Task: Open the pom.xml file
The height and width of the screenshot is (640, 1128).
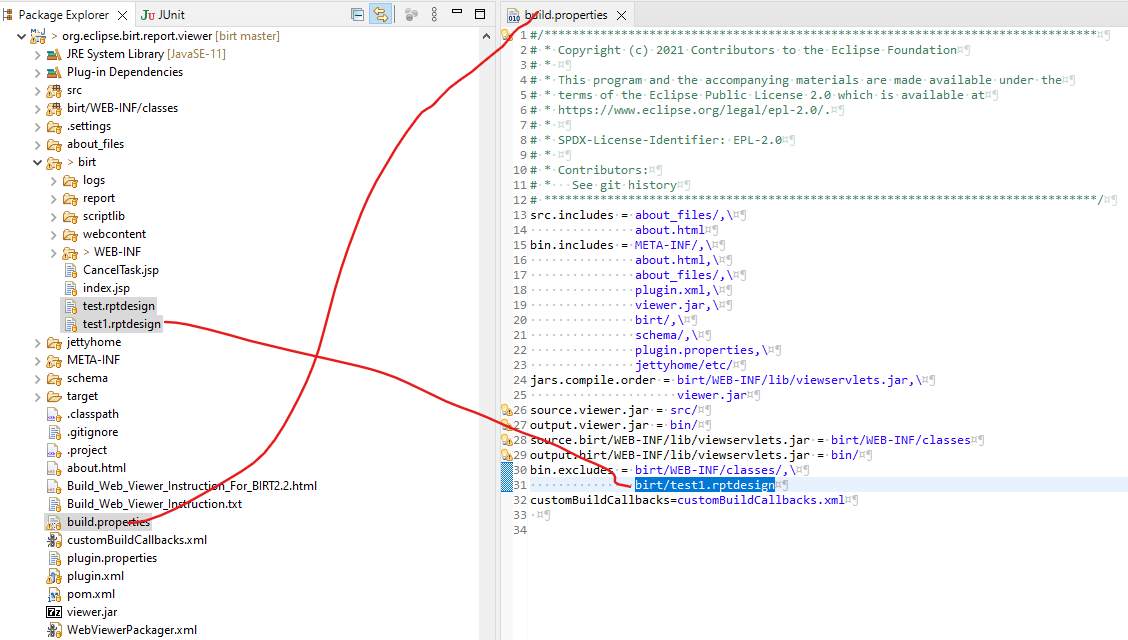Action: (x=92, y=593)
